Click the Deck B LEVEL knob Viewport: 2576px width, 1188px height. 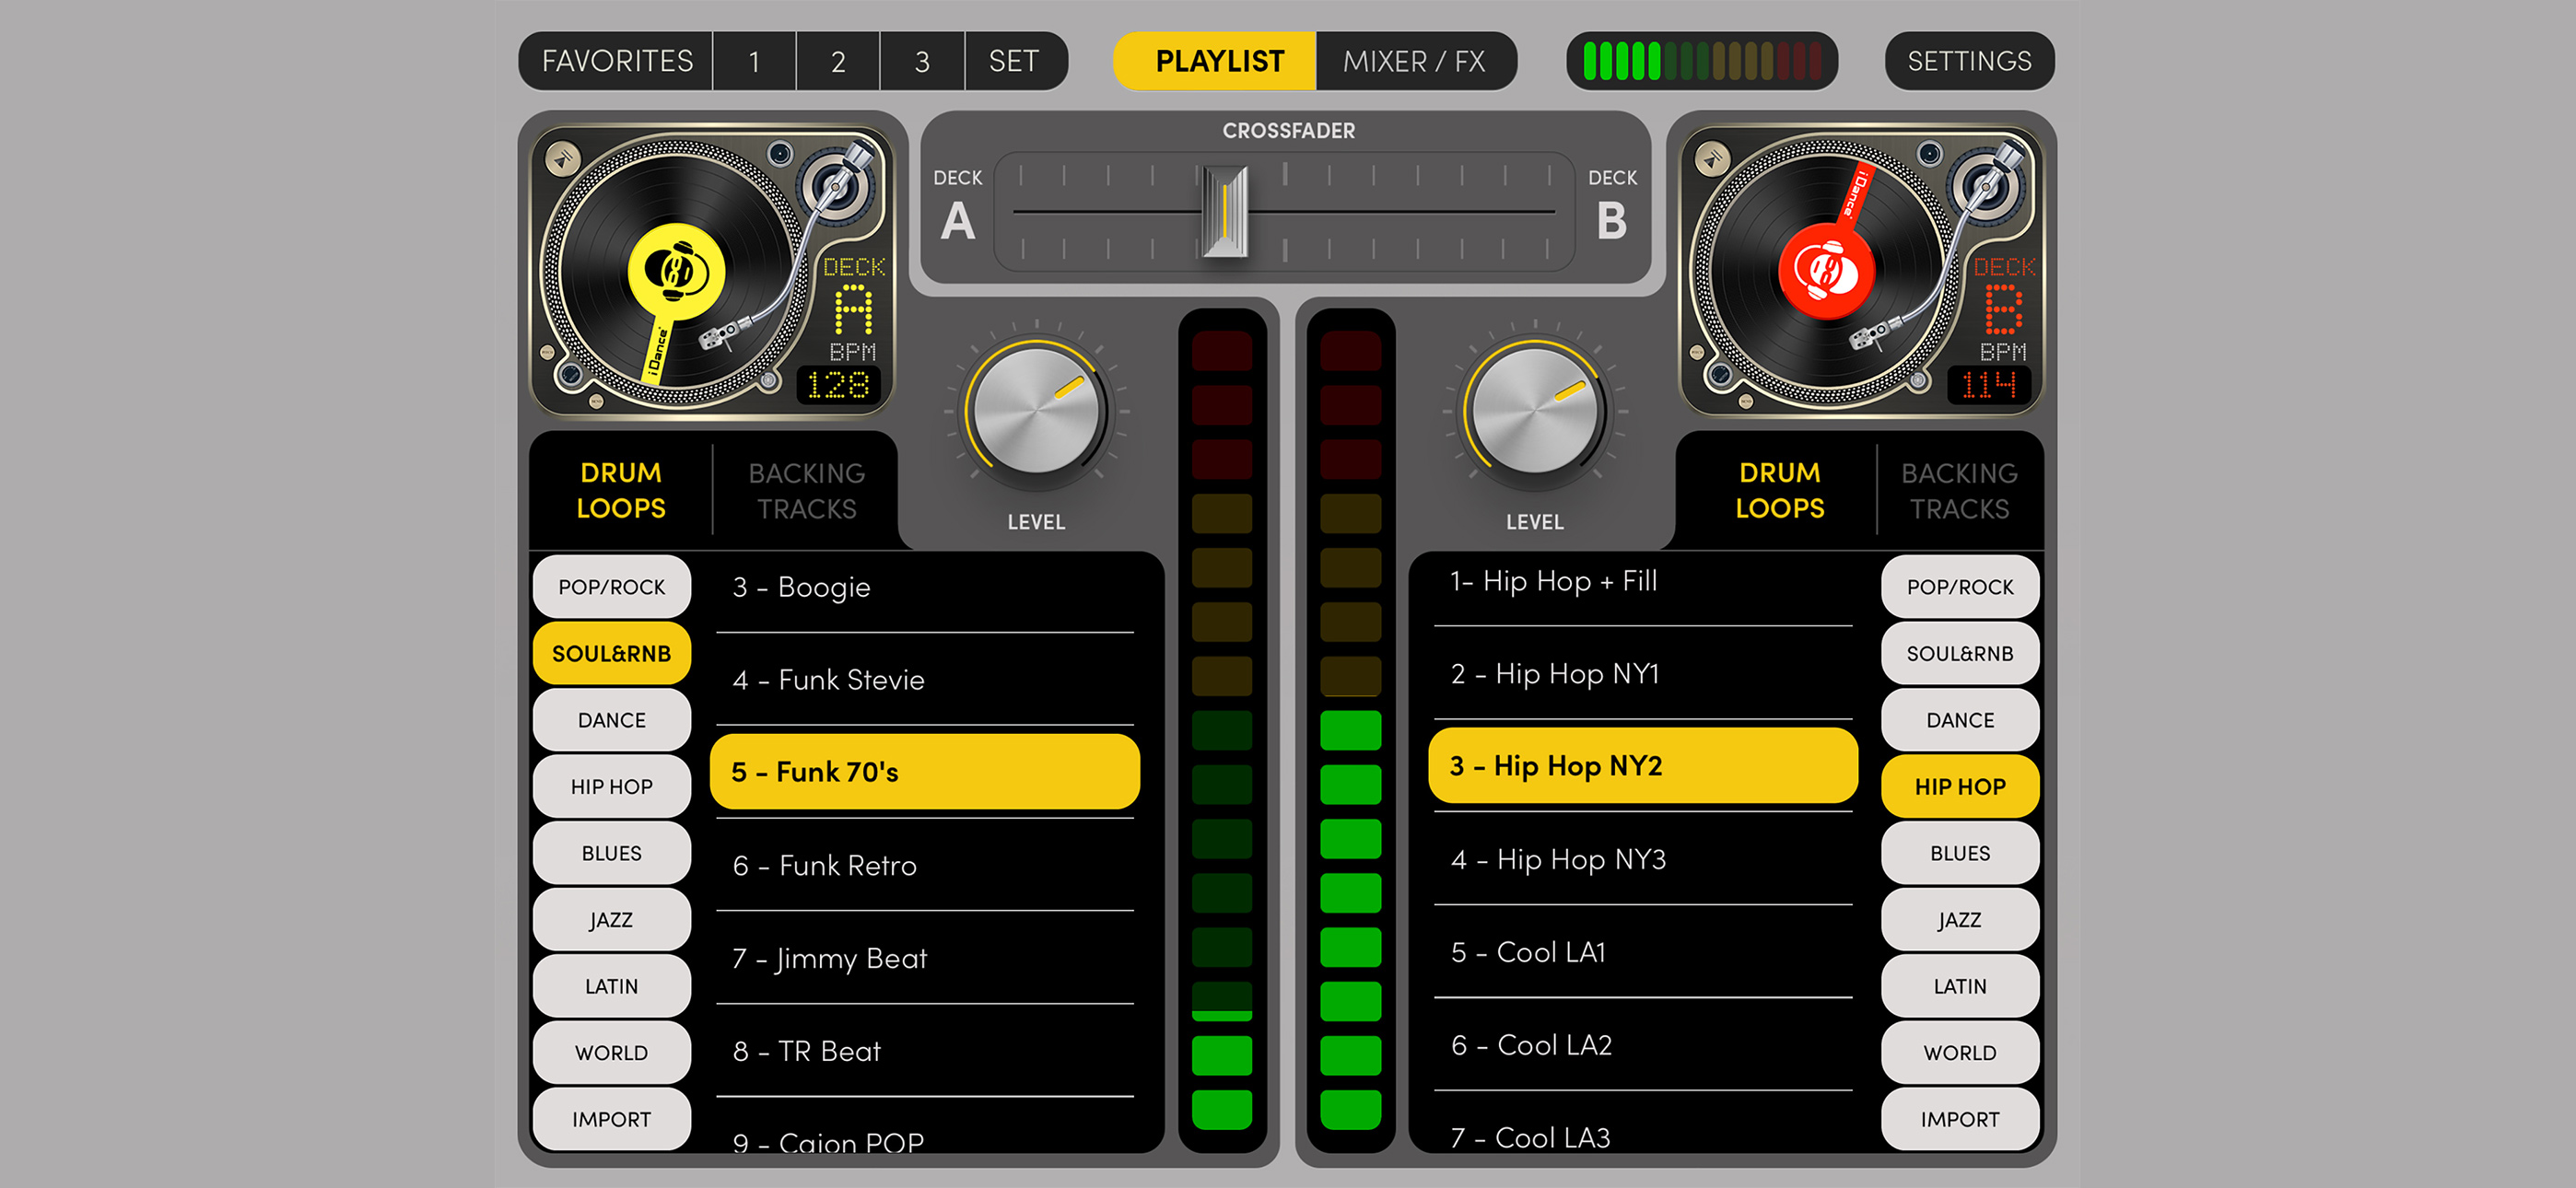tap(1535, 411)
